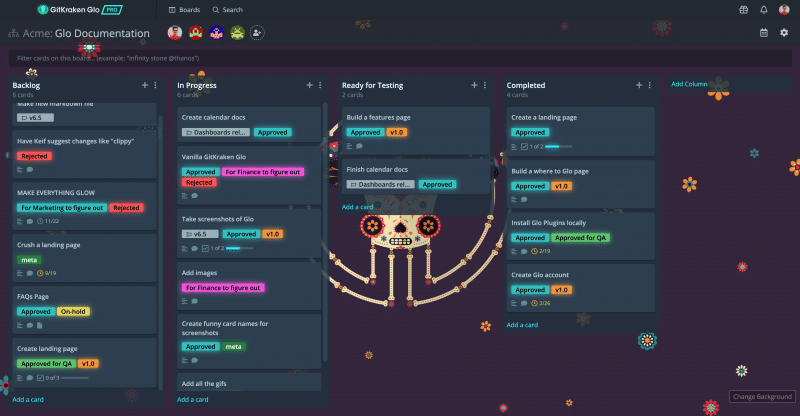Viewport: 800px width, 416px height.
Task: Click the 'For Marketing to figure out' label
Action: 62,208
